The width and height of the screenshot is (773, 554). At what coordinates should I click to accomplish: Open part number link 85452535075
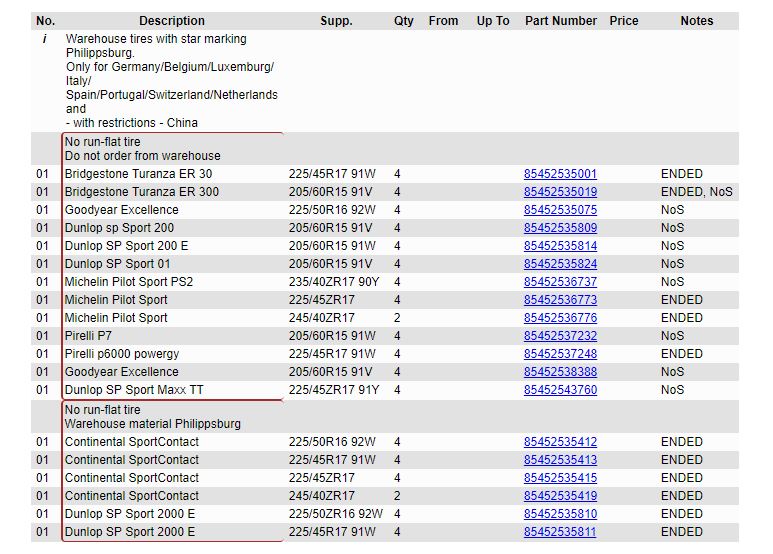click(x=560, y=210)
